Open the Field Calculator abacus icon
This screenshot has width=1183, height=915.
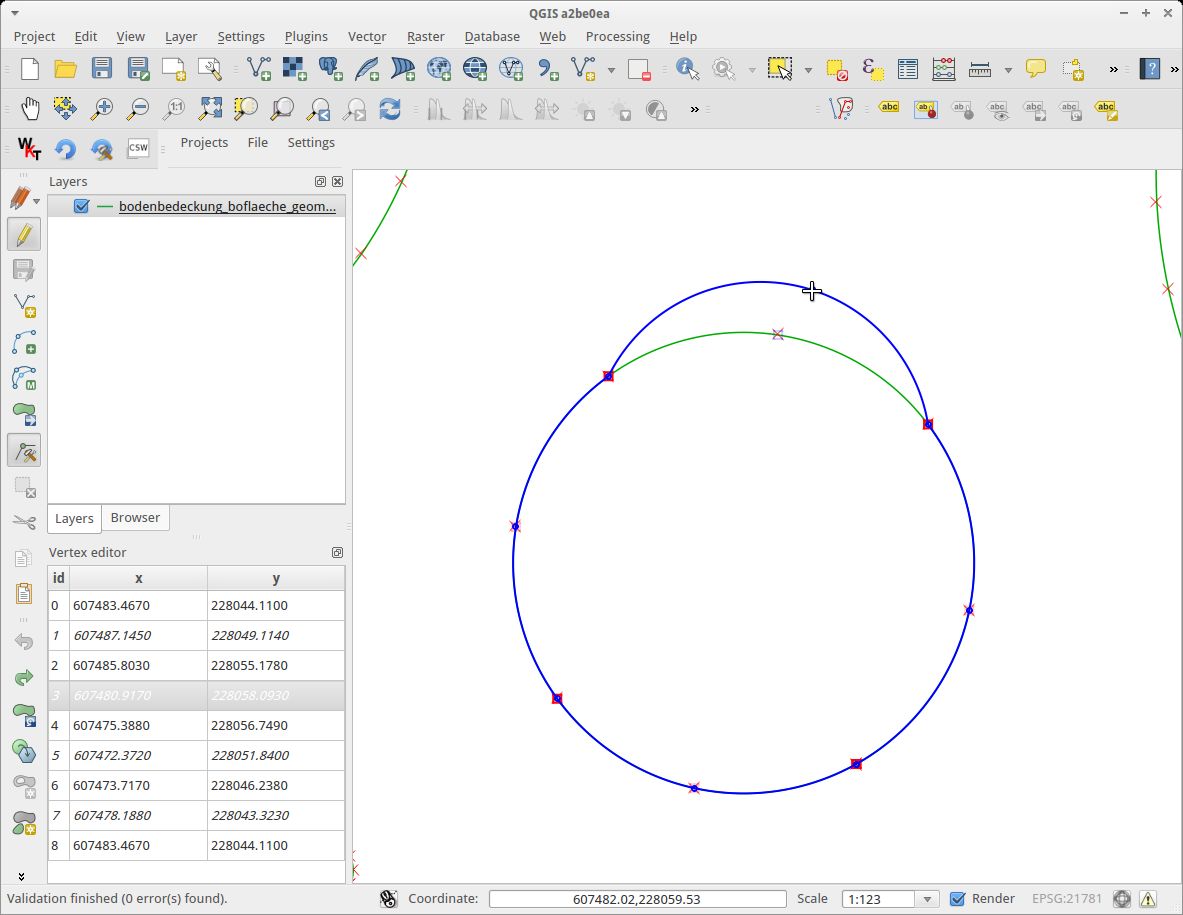click(943, 69)
